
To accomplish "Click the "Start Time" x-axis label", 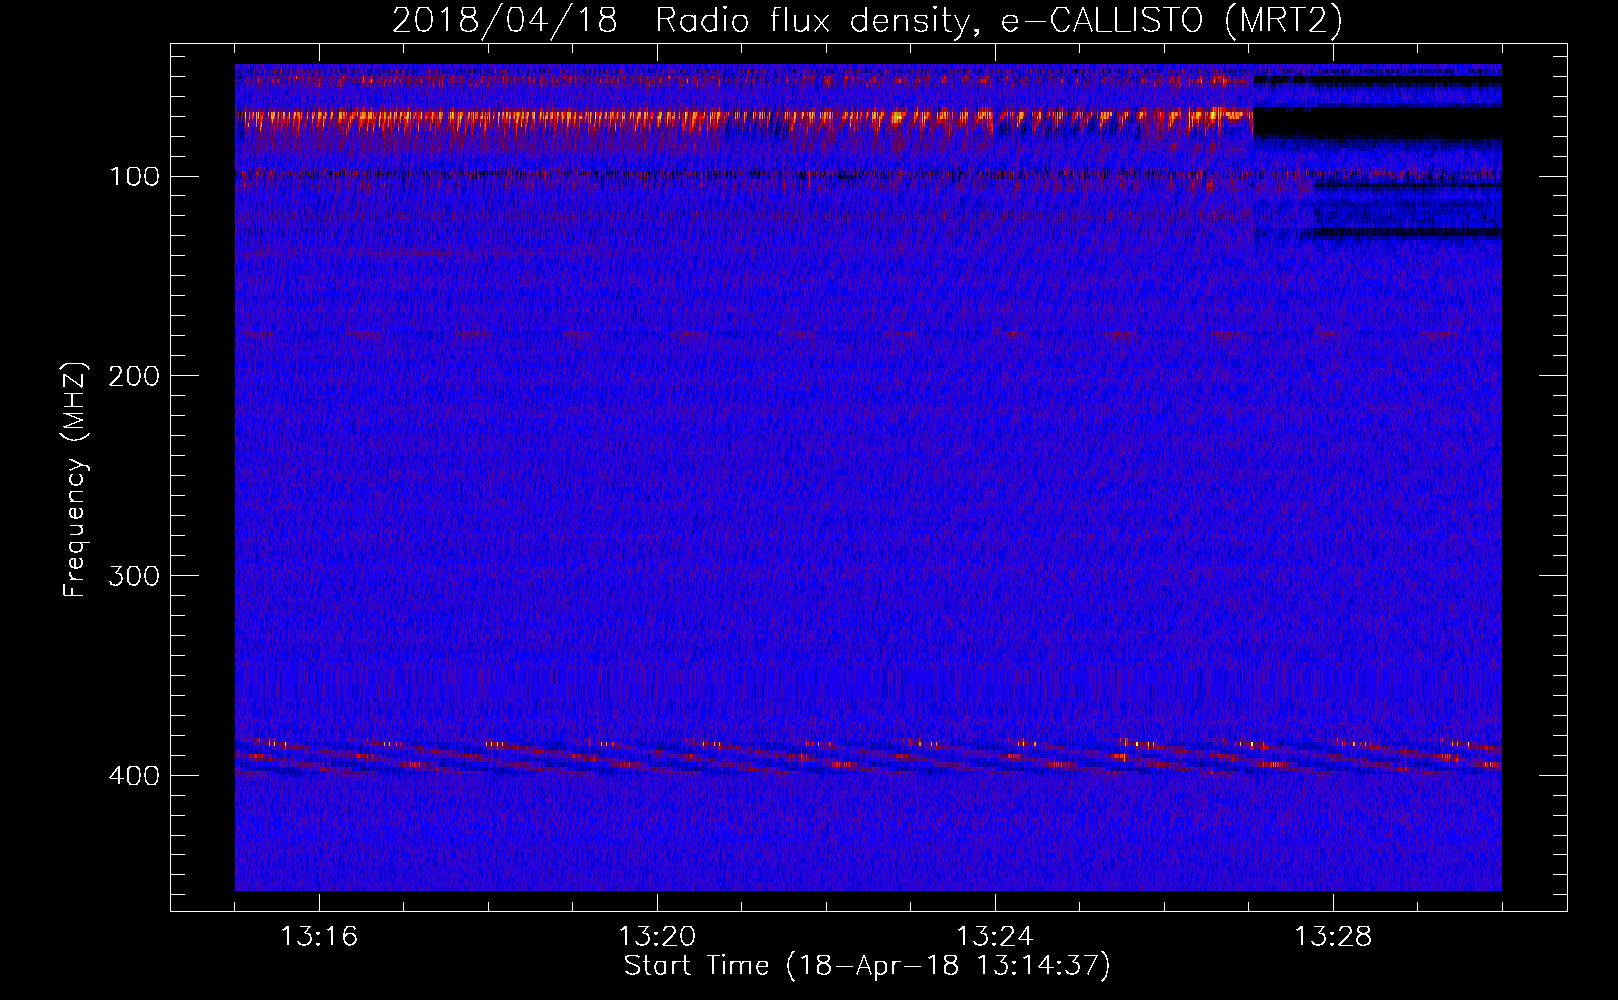I will 867,966.
